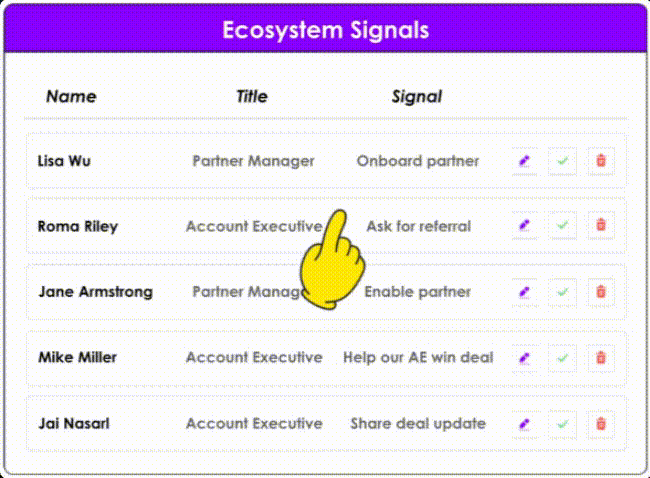
Task: Edit the Jai Nasarl signal
Action: 524,423
